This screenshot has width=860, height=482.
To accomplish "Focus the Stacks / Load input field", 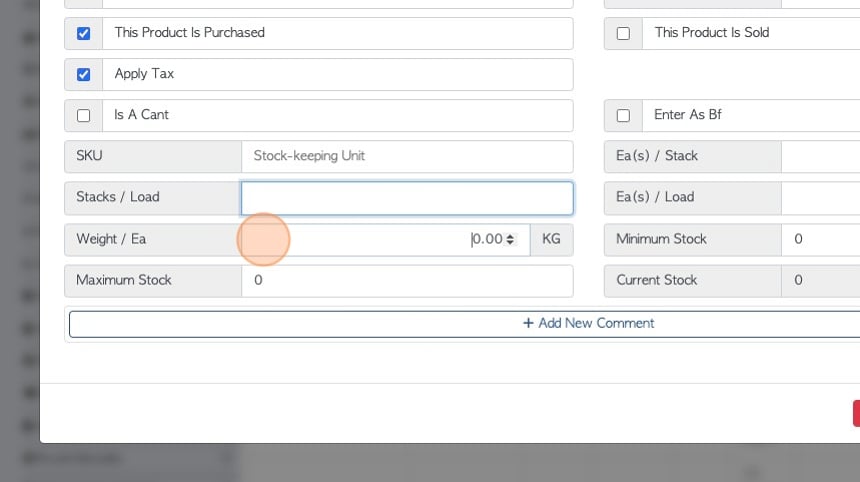I will click(x=407, y=198).
